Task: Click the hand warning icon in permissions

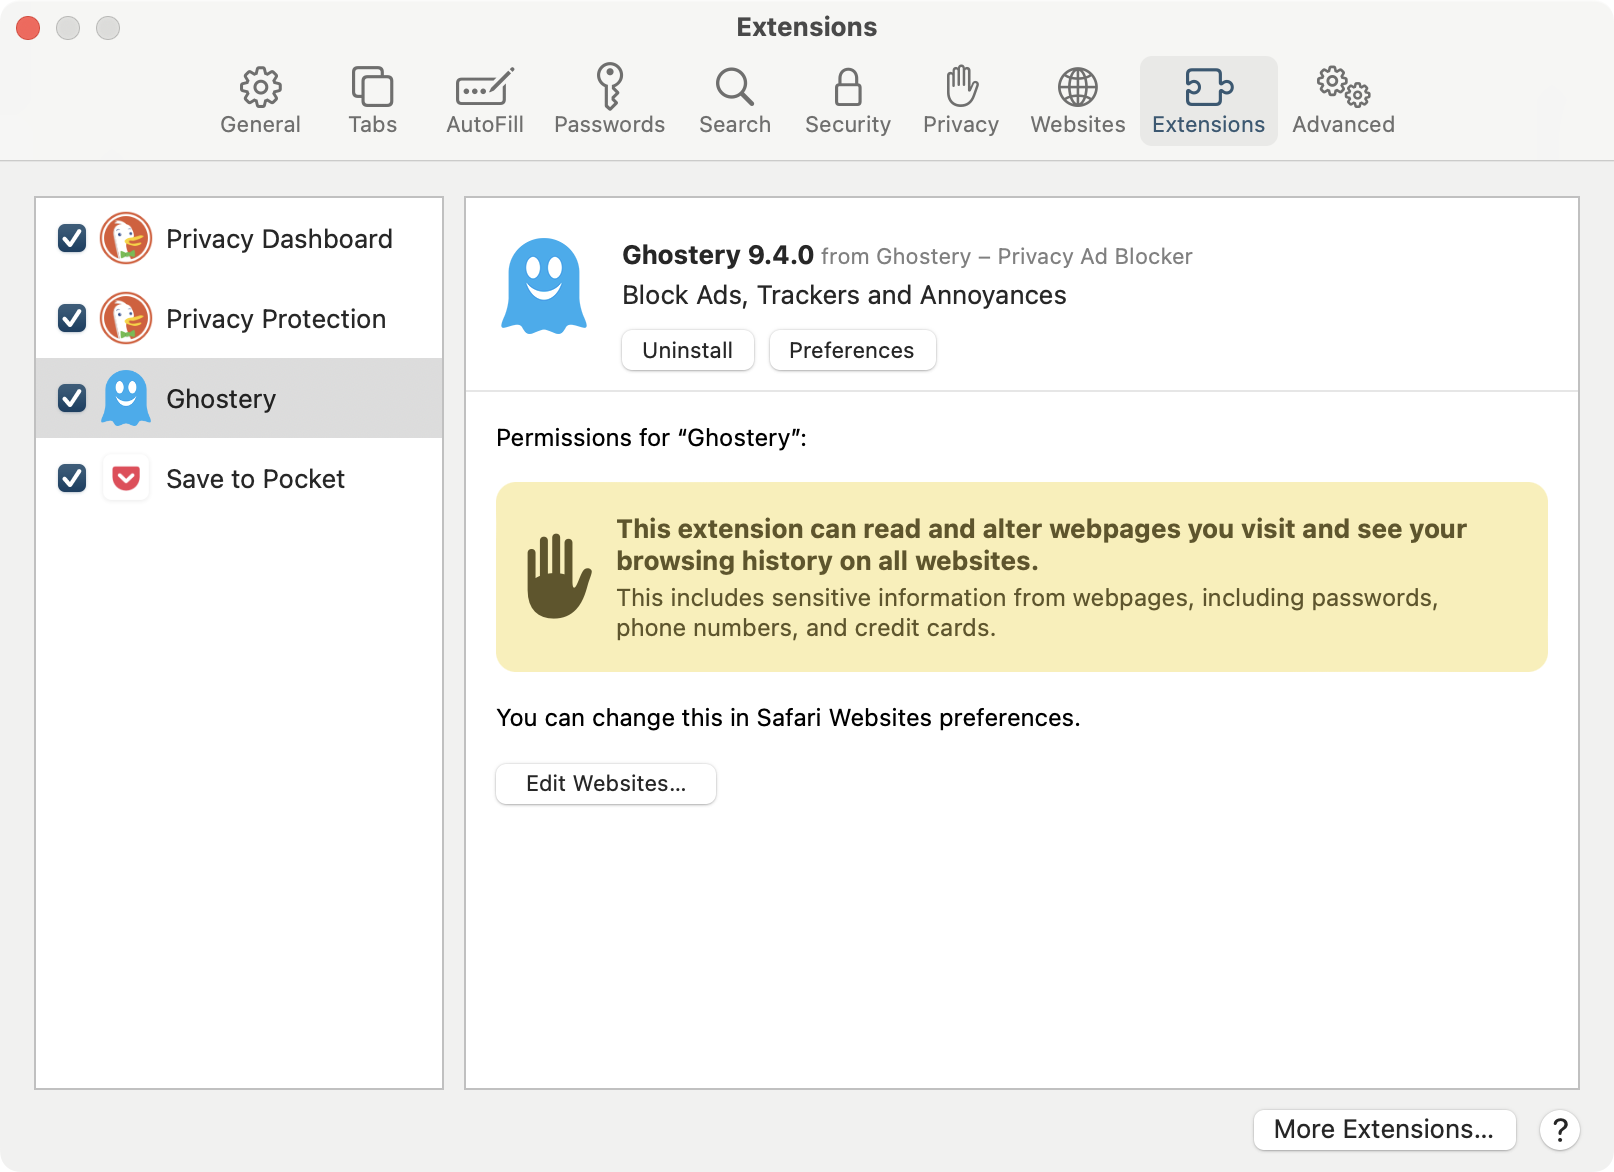Action: [559, 577]
